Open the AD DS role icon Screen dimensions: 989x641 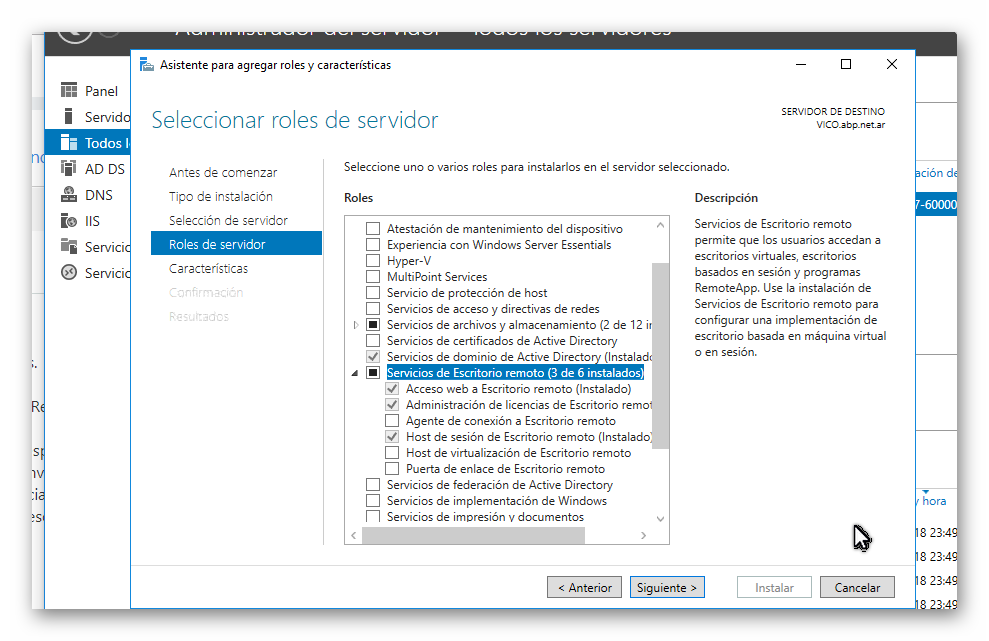[x=69, y=168]
